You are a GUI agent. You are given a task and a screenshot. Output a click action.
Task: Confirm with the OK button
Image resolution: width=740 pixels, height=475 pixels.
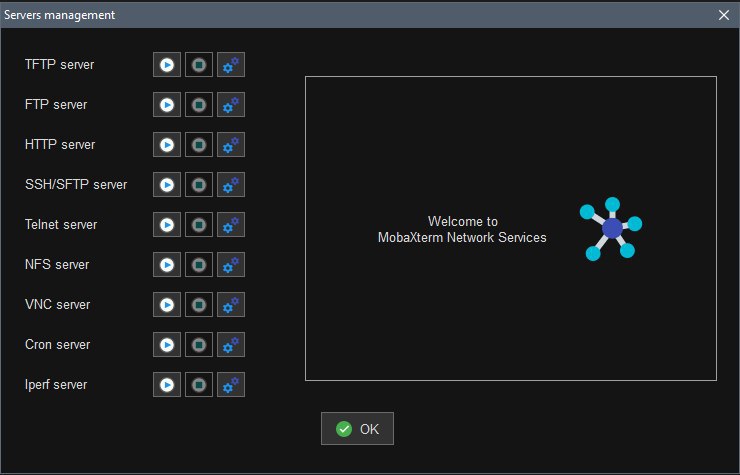click(x=357, y=429)
